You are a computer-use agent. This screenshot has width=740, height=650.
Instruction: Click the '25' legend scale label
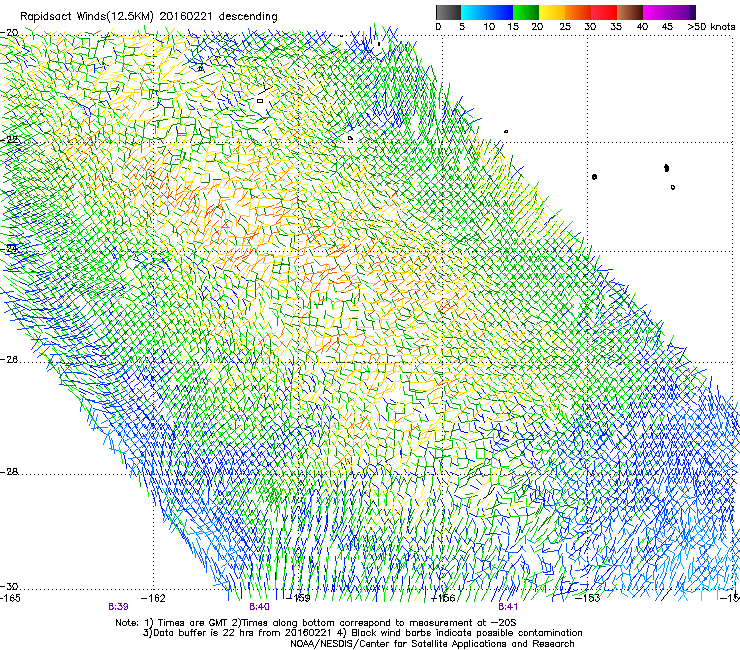(565, 27)
